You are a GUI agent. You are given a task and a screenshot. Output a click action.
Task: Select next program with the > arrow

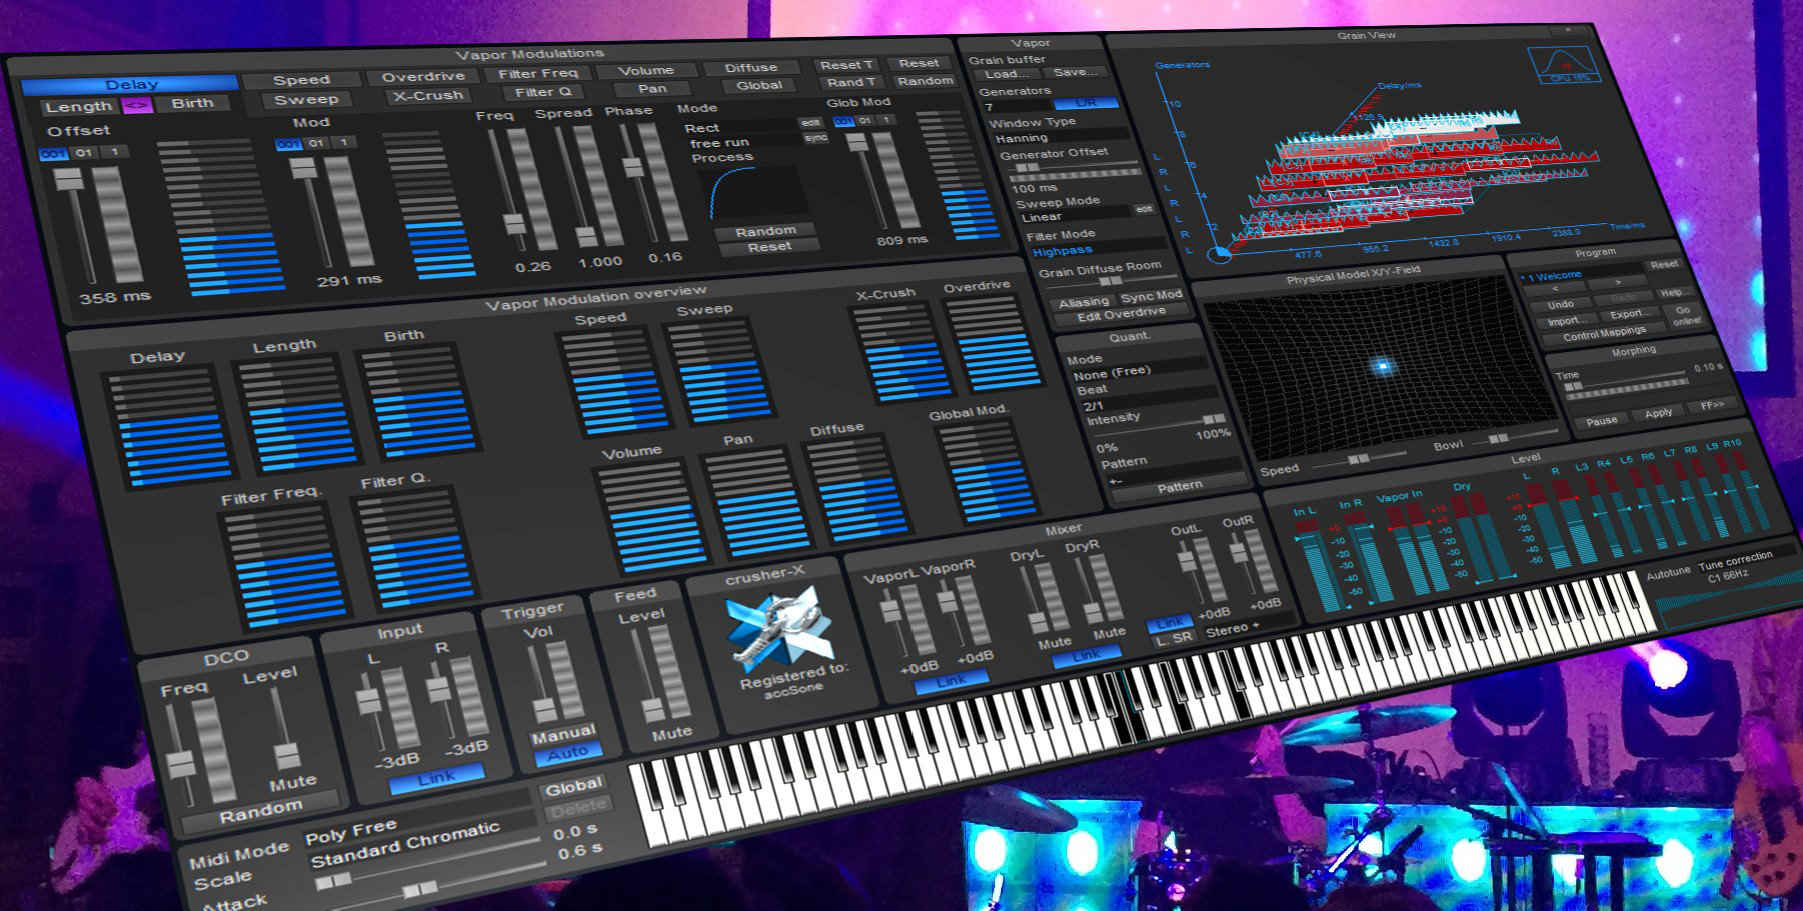1619,283
